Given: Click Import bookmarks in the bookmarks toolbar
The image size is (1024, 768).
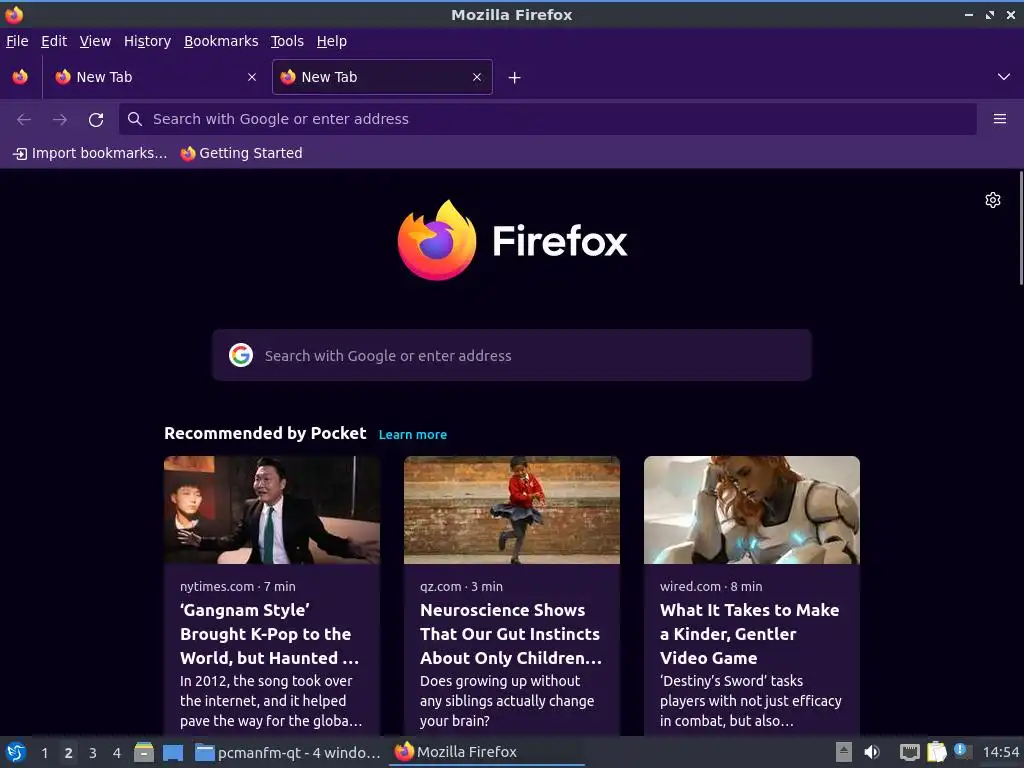Looking at the screenshot, I should pyautogui.click(x=90, y=153).
